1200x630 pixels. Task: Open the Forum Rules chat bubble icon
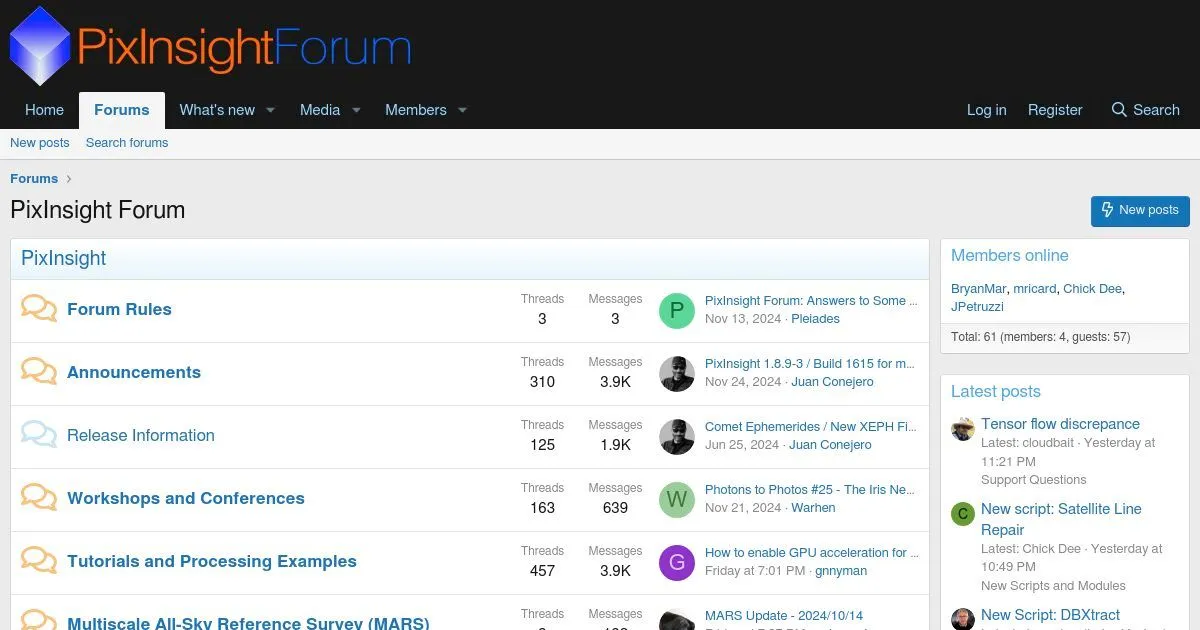(39, 308)
